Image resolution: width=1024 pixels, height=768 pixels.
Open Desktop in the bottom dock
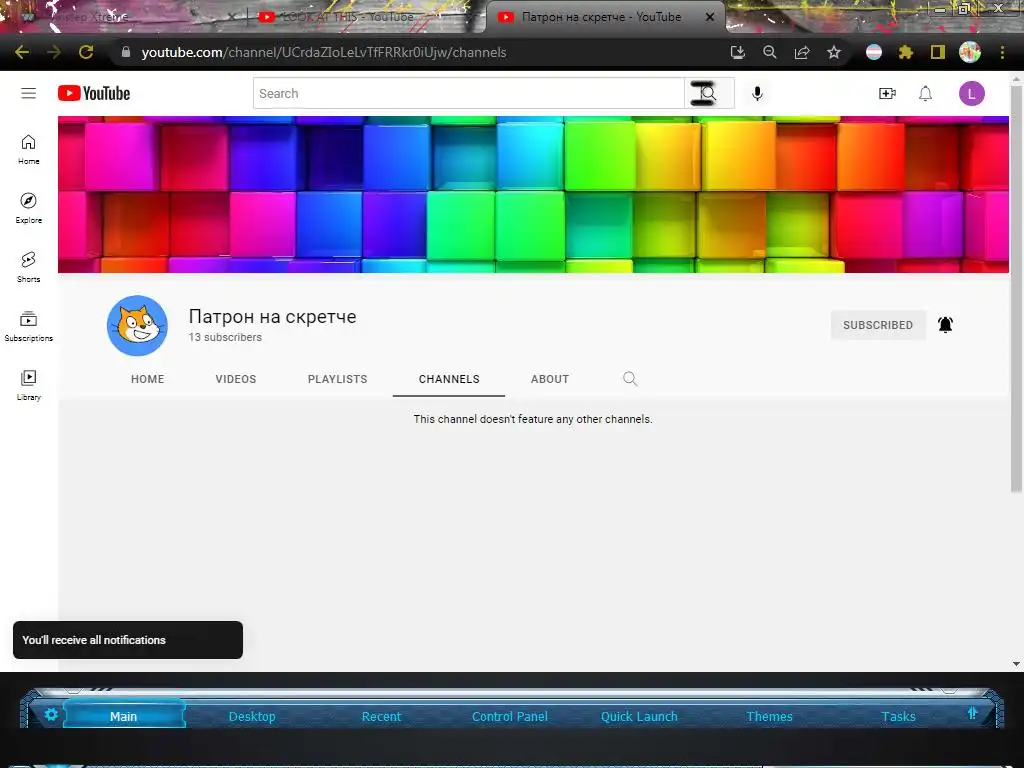coord(252,716)
